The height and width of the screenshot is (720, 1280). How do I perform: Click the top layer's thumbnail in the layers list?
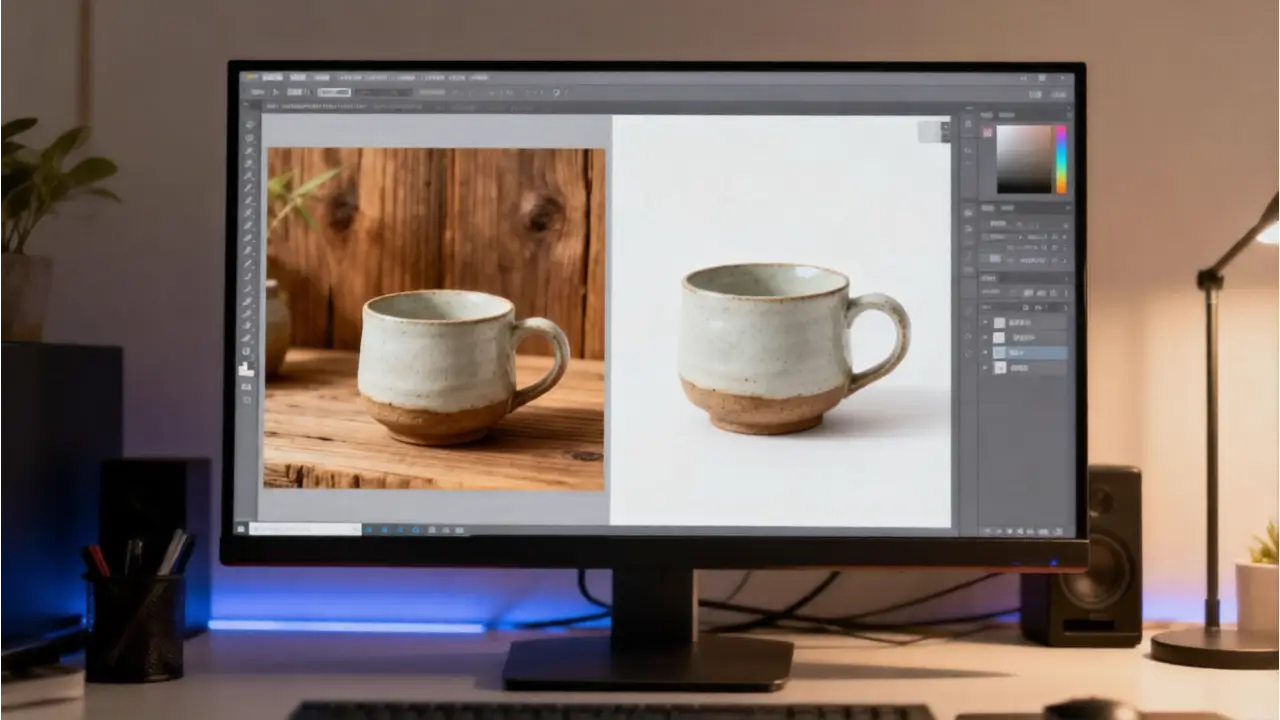tap(999, 323)
